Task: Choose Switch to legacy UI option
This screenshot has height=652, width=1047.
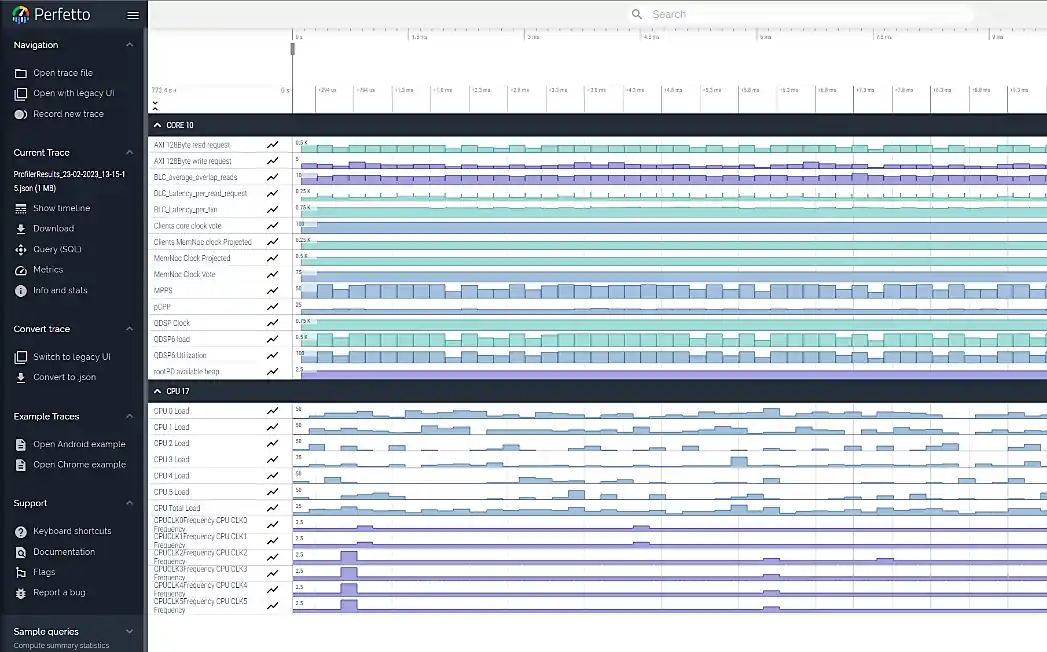Action: click(x=19, y=356)
